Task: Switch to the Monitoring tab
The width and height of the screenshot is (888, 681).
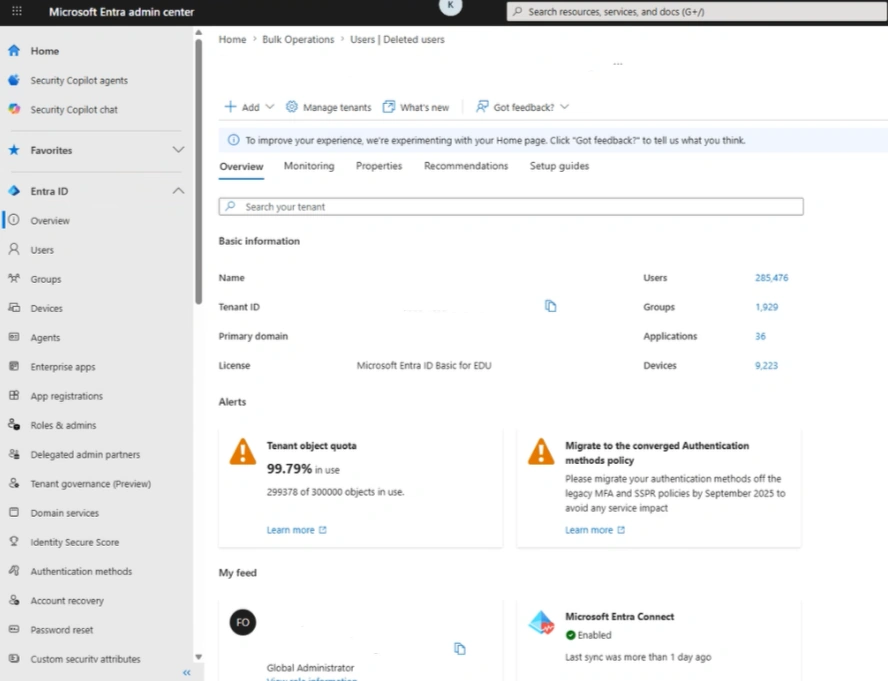Action: point(309,166)
